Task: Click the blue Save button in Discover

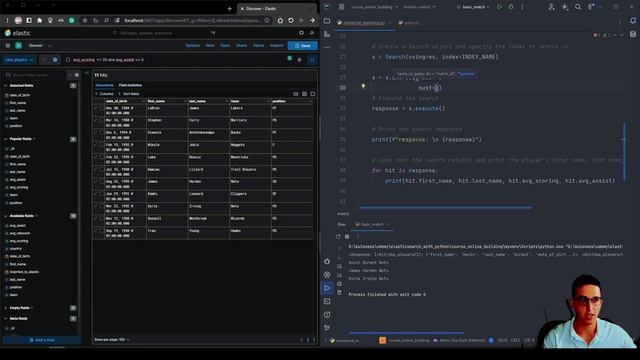Action: pos(302,46)
